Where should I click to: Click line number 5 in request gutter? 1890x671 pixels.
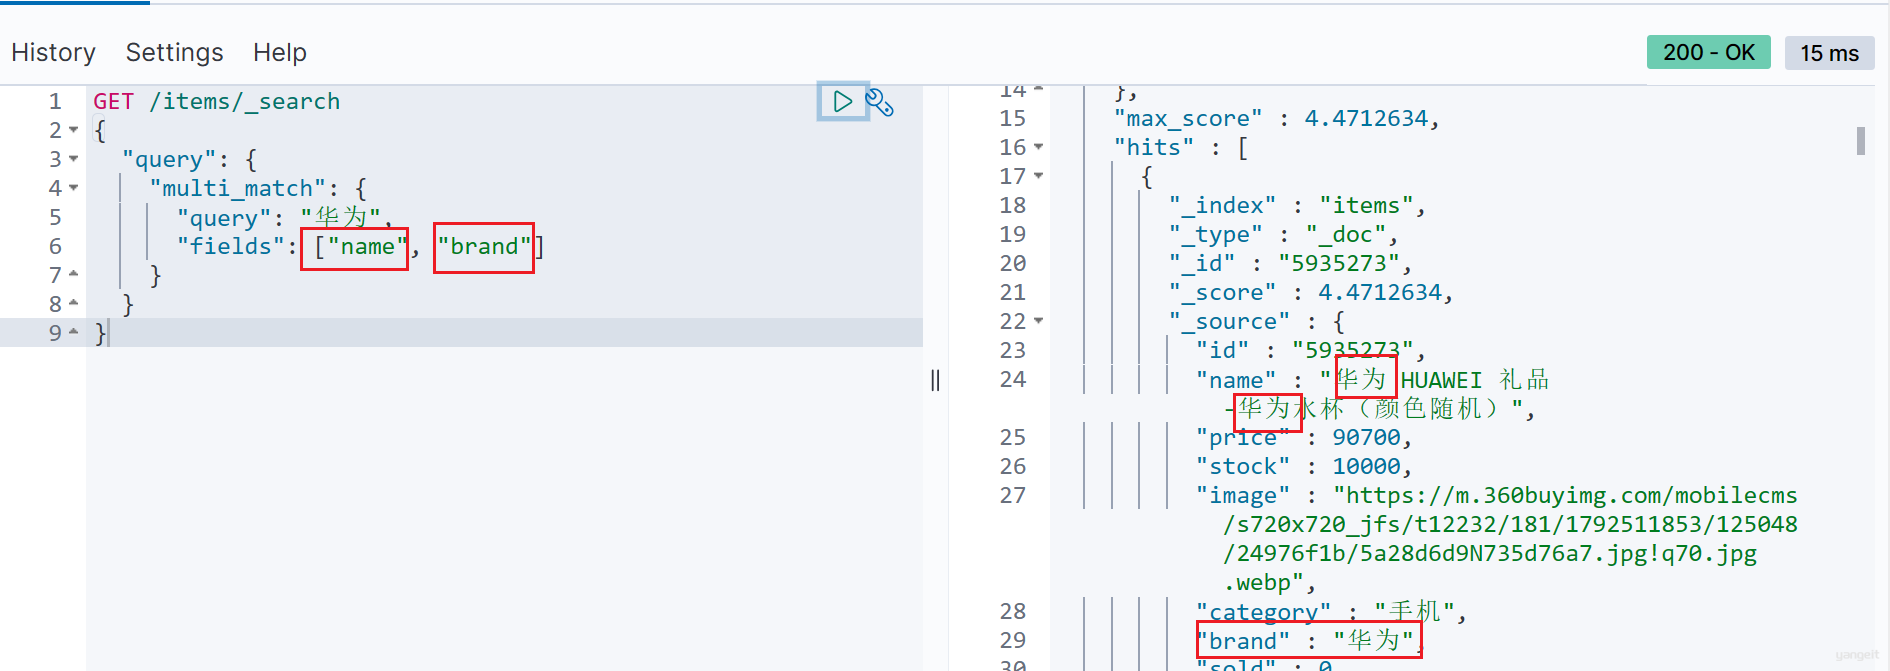(55, 217)
